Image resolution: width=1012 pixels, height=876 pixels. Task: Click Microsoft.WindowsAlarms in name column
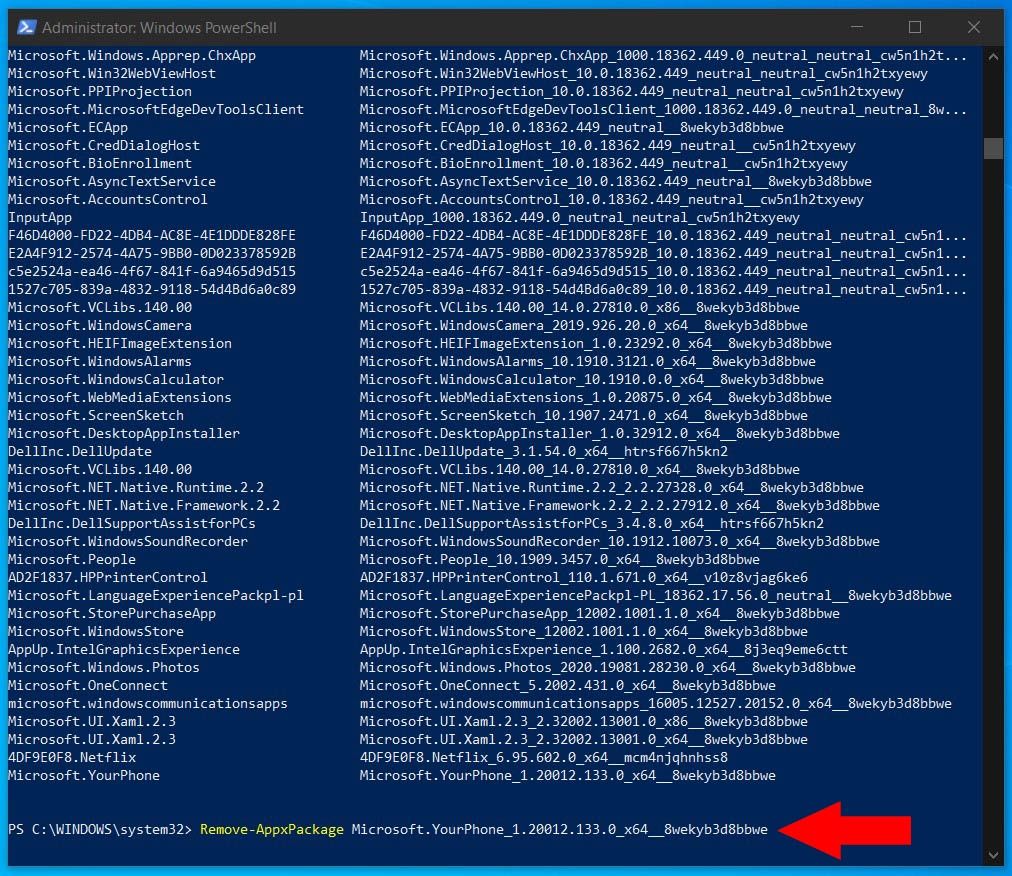(99, 361)
